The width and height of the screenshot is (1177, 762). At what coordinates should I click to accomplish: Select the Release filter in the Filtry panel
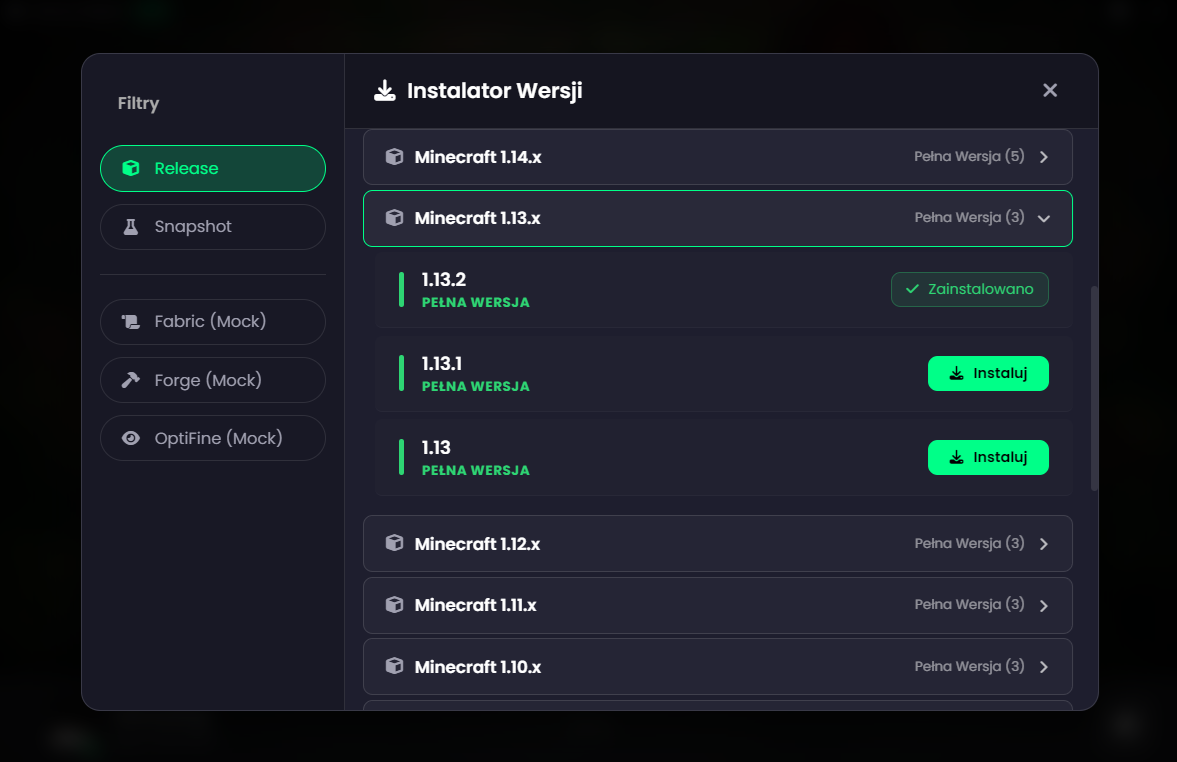pyautogui.click(x=212, y=168)
